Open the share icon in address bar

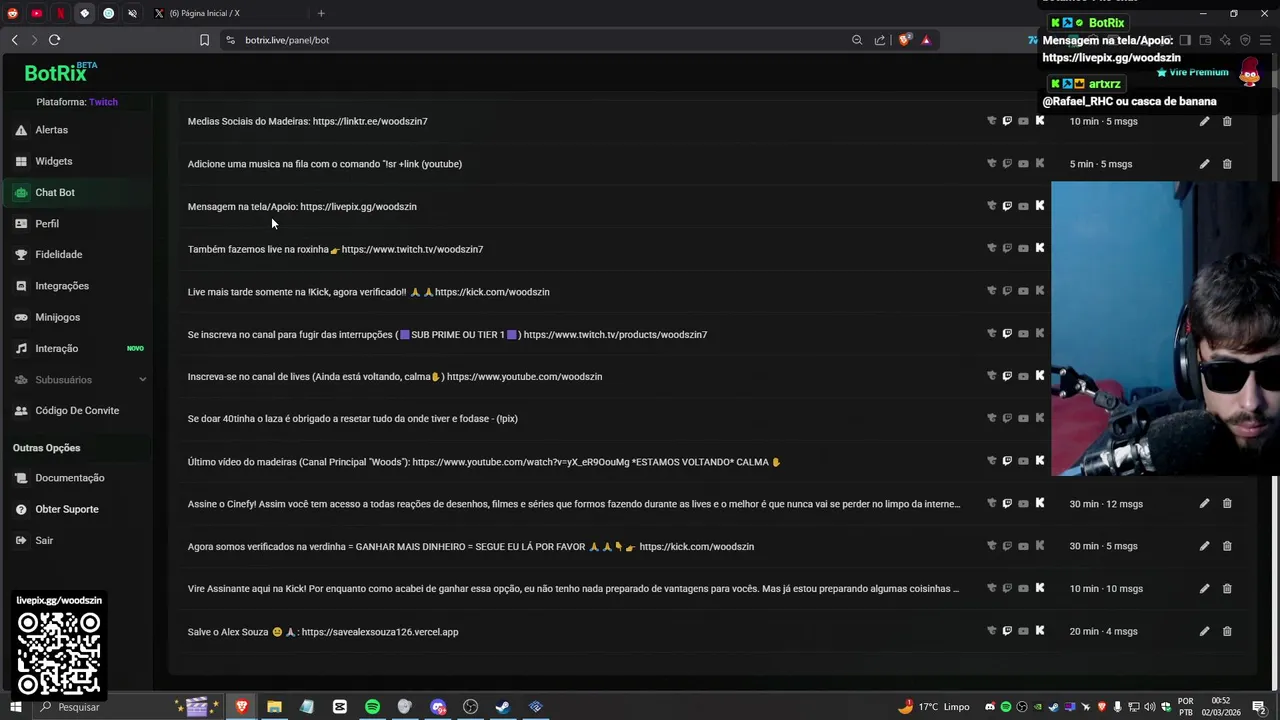coord(880,40)
